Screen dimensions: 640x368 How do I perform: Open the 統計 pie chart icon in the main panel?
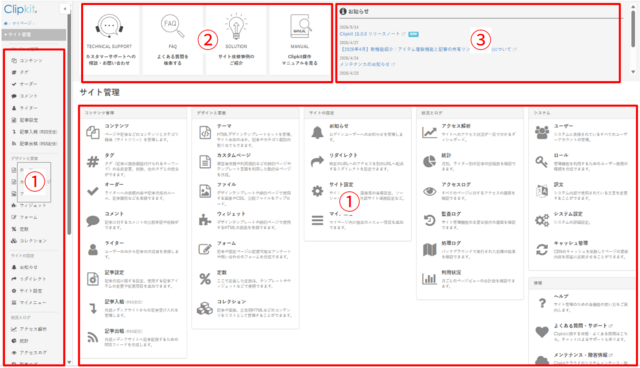(429, 162)
